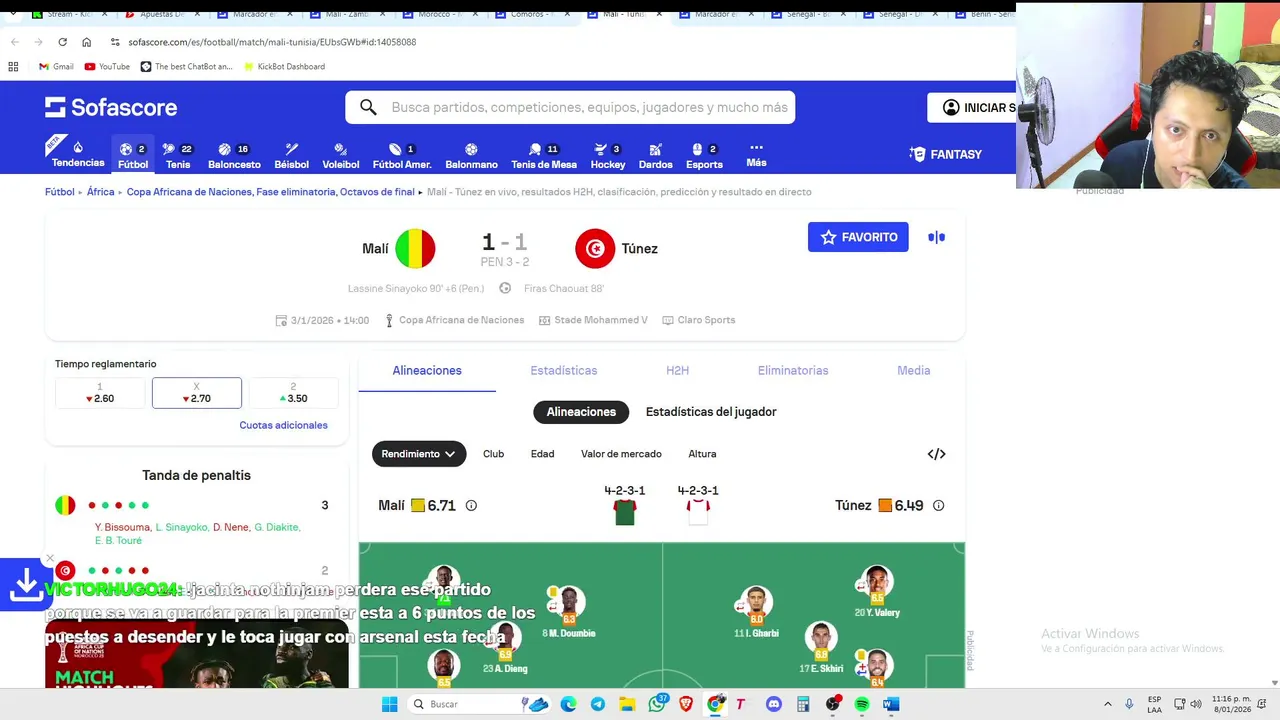Go to the browser home page
1280x720 pixels.
click(x=86, y=42)
